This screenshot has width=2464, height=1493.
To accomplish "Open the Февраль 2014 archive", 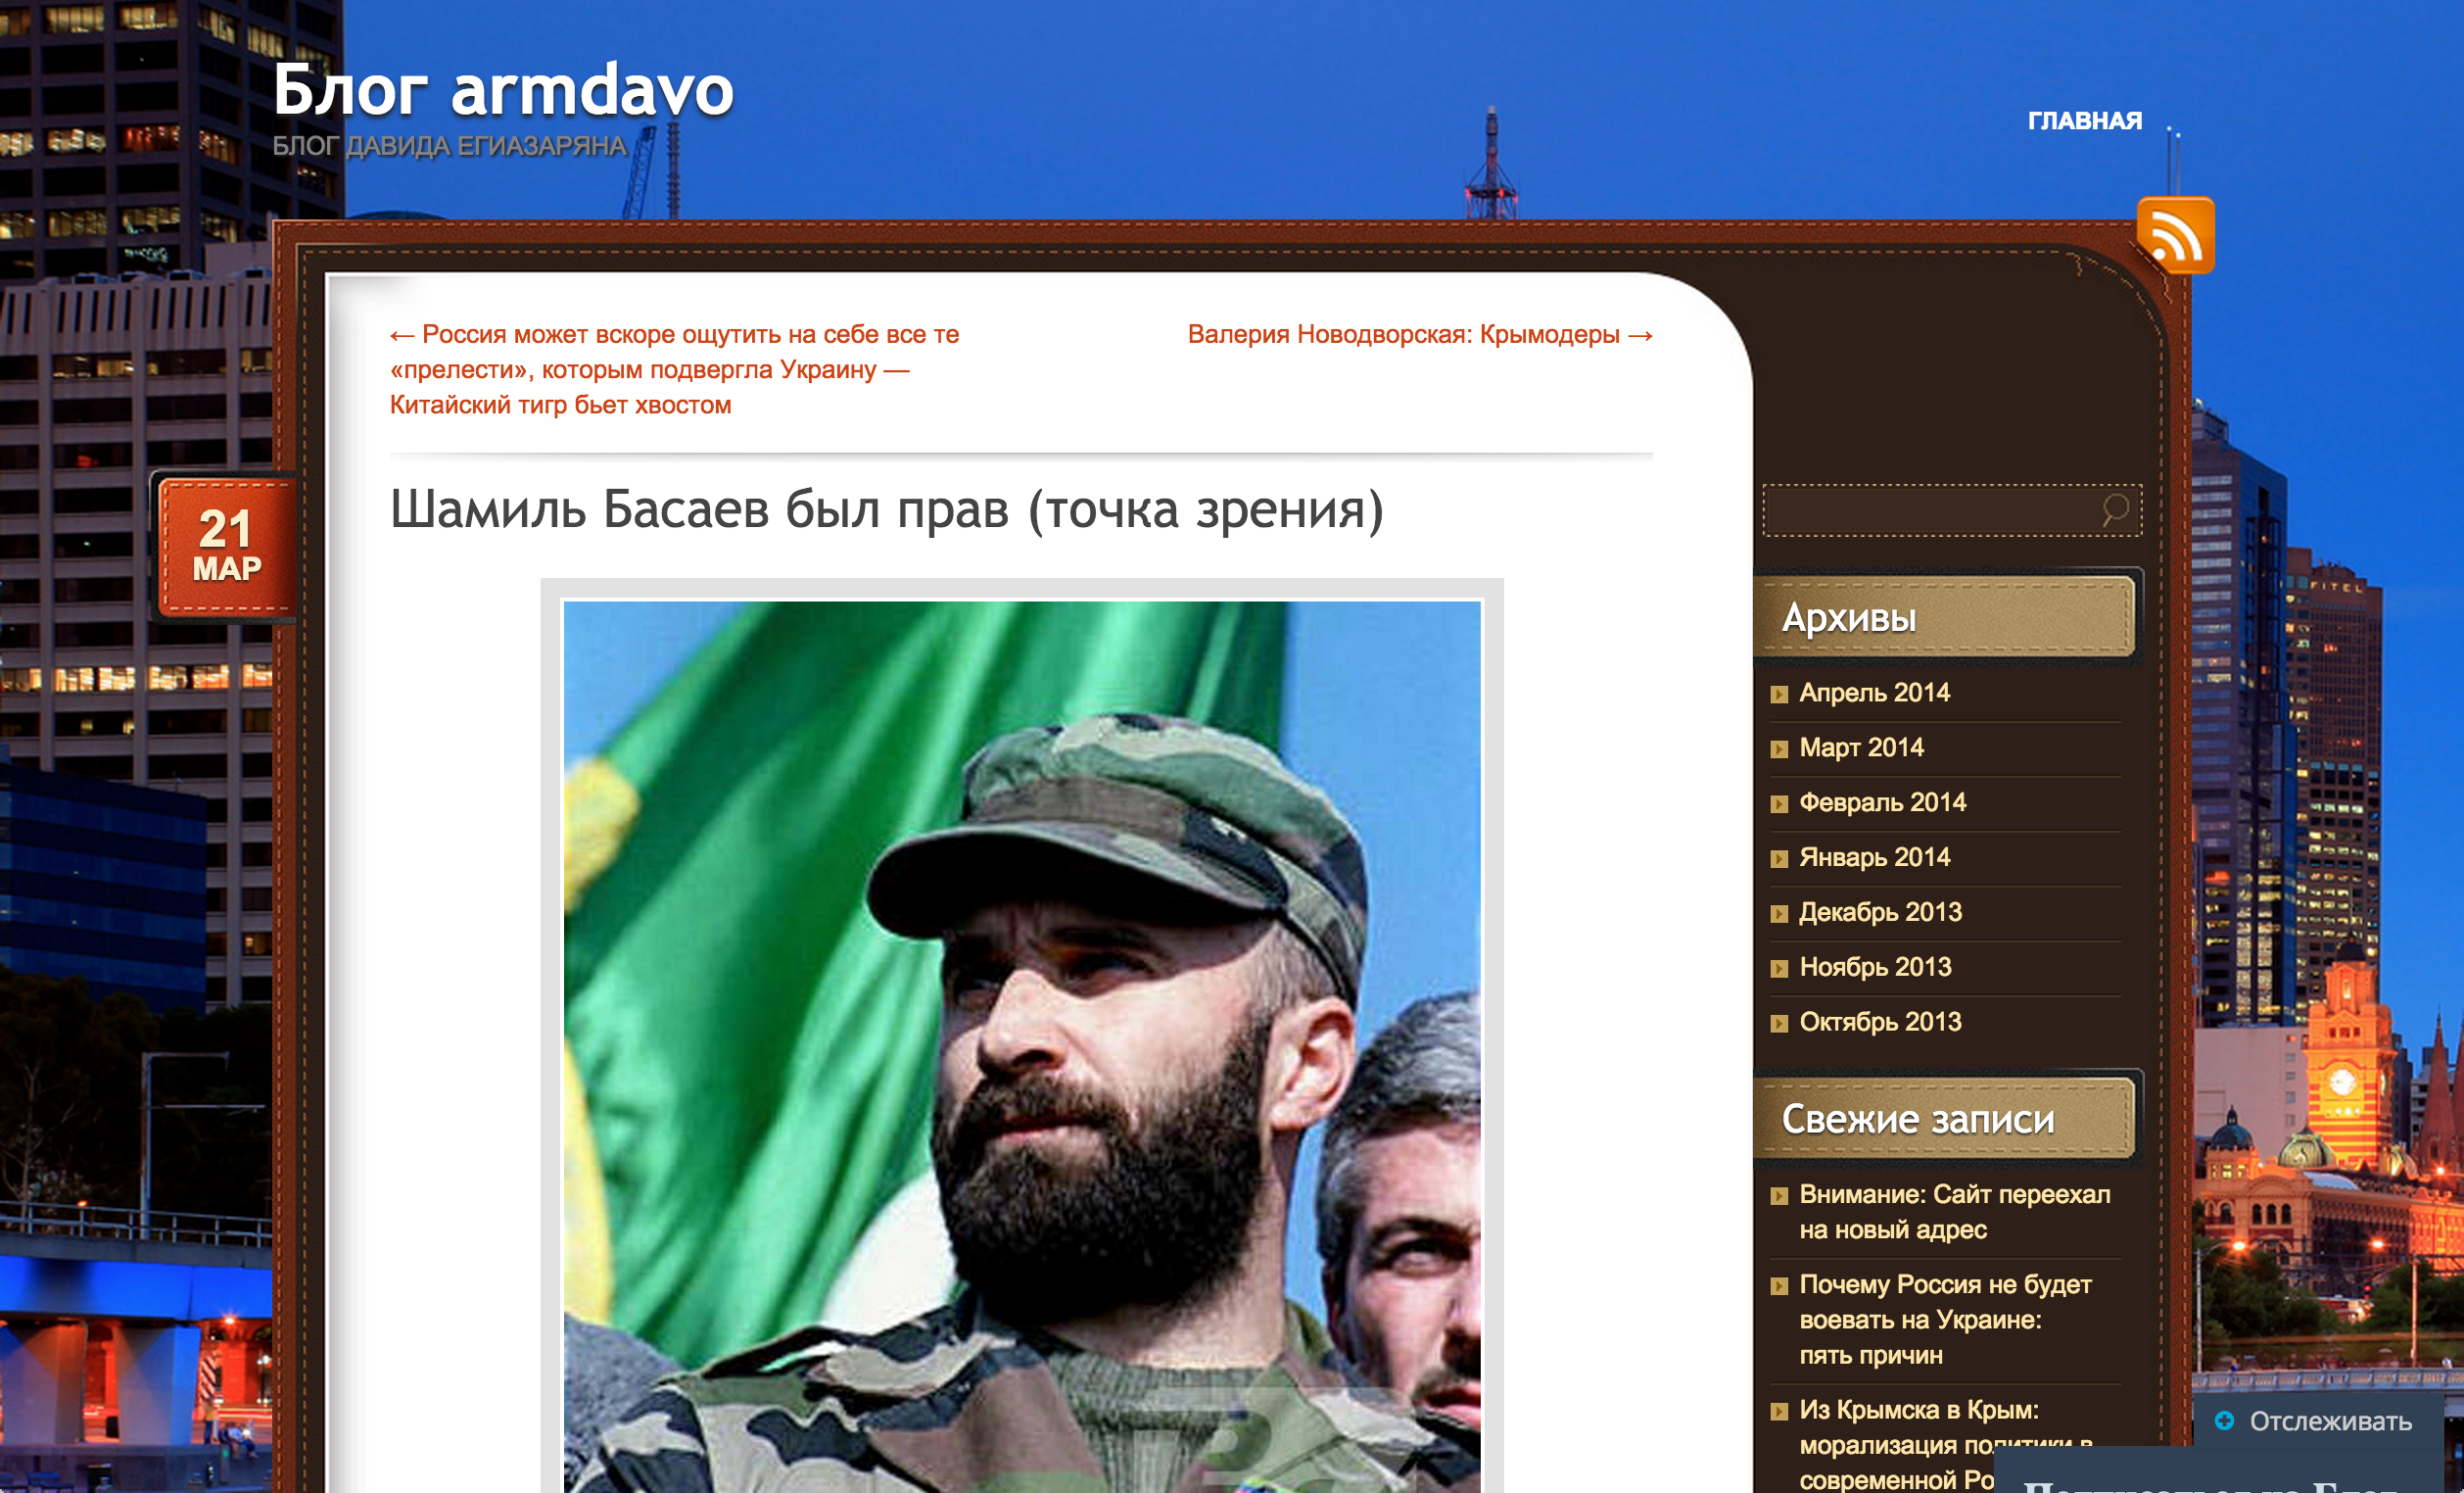I will pos(1882,802).
